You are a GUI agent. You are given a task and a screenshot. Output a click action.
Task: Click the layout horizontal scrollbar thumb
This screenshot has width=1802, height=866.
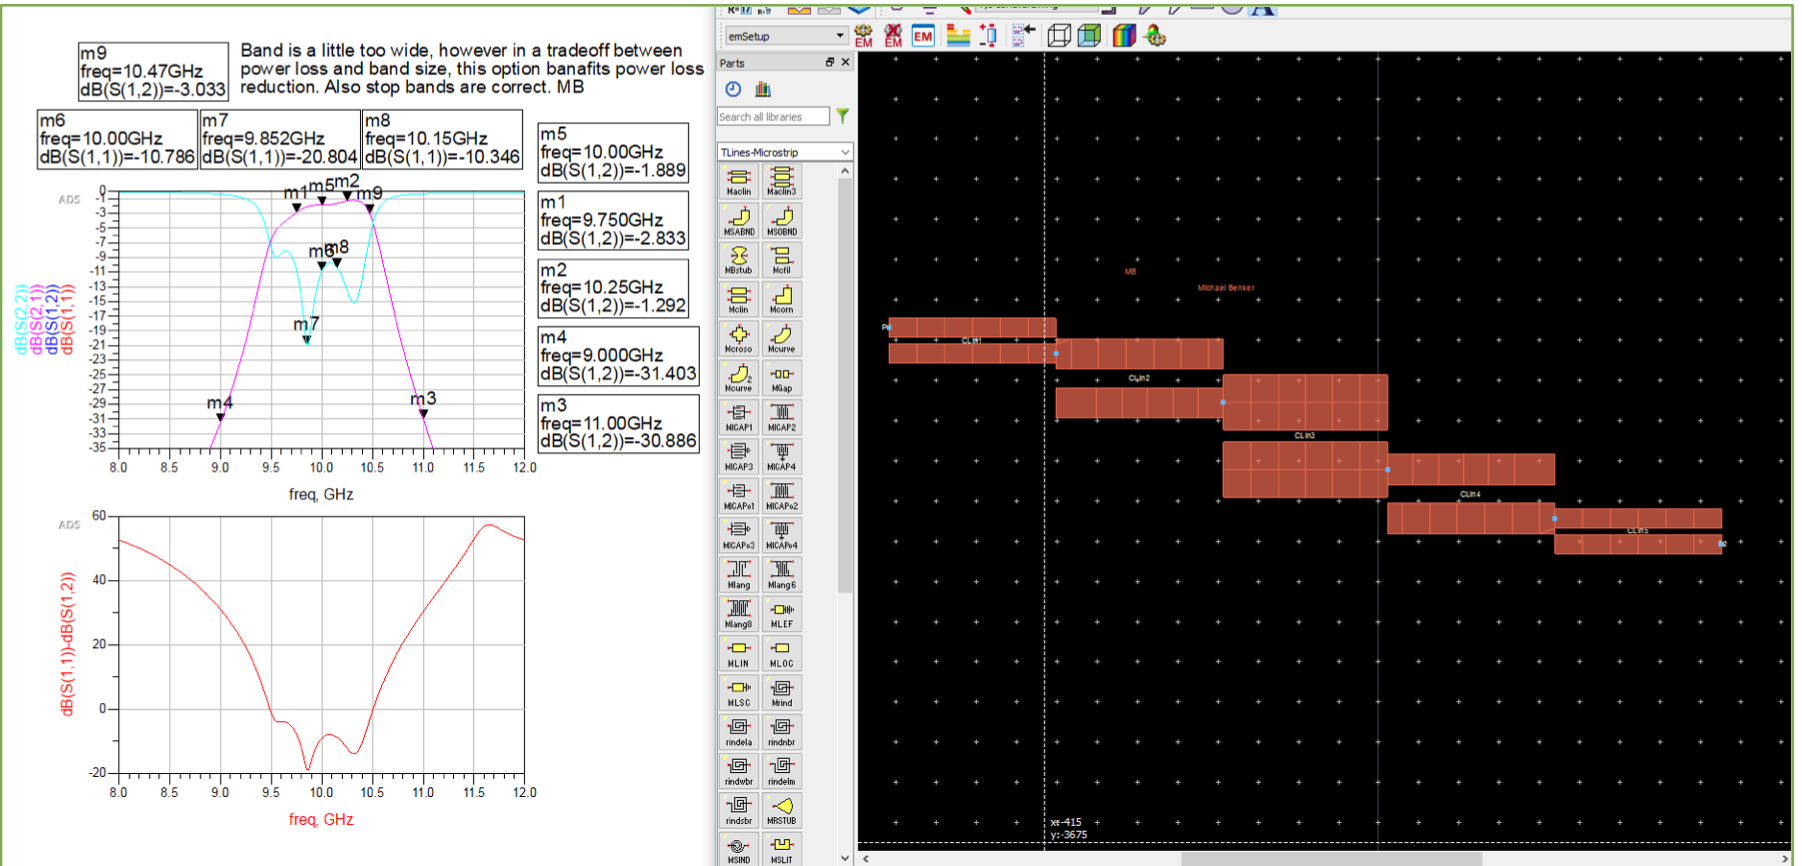pyautogui.click(x=1331, y=859)
